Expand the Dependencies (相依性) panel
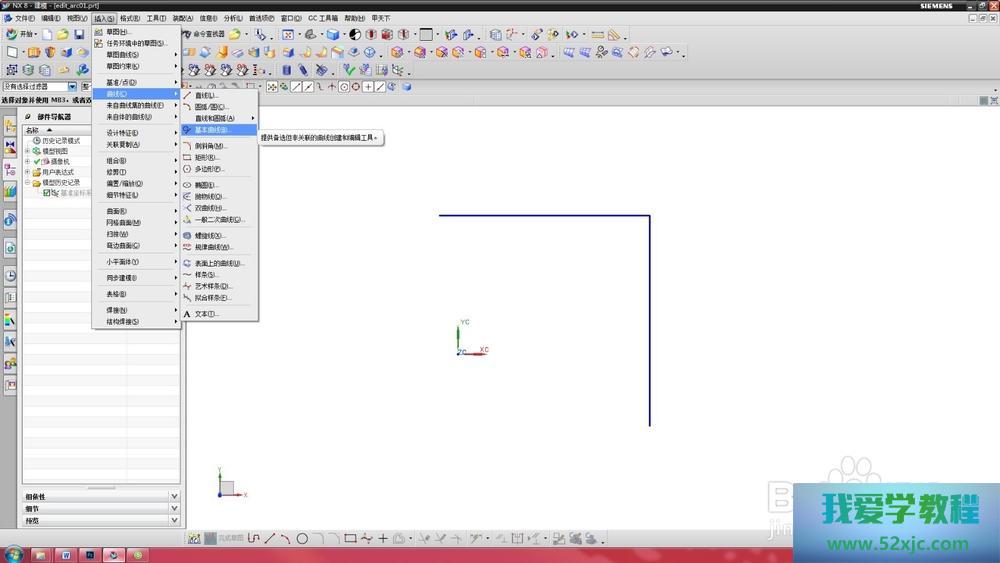This screenshot has width=1000, height=563. (x=174, y=496)
